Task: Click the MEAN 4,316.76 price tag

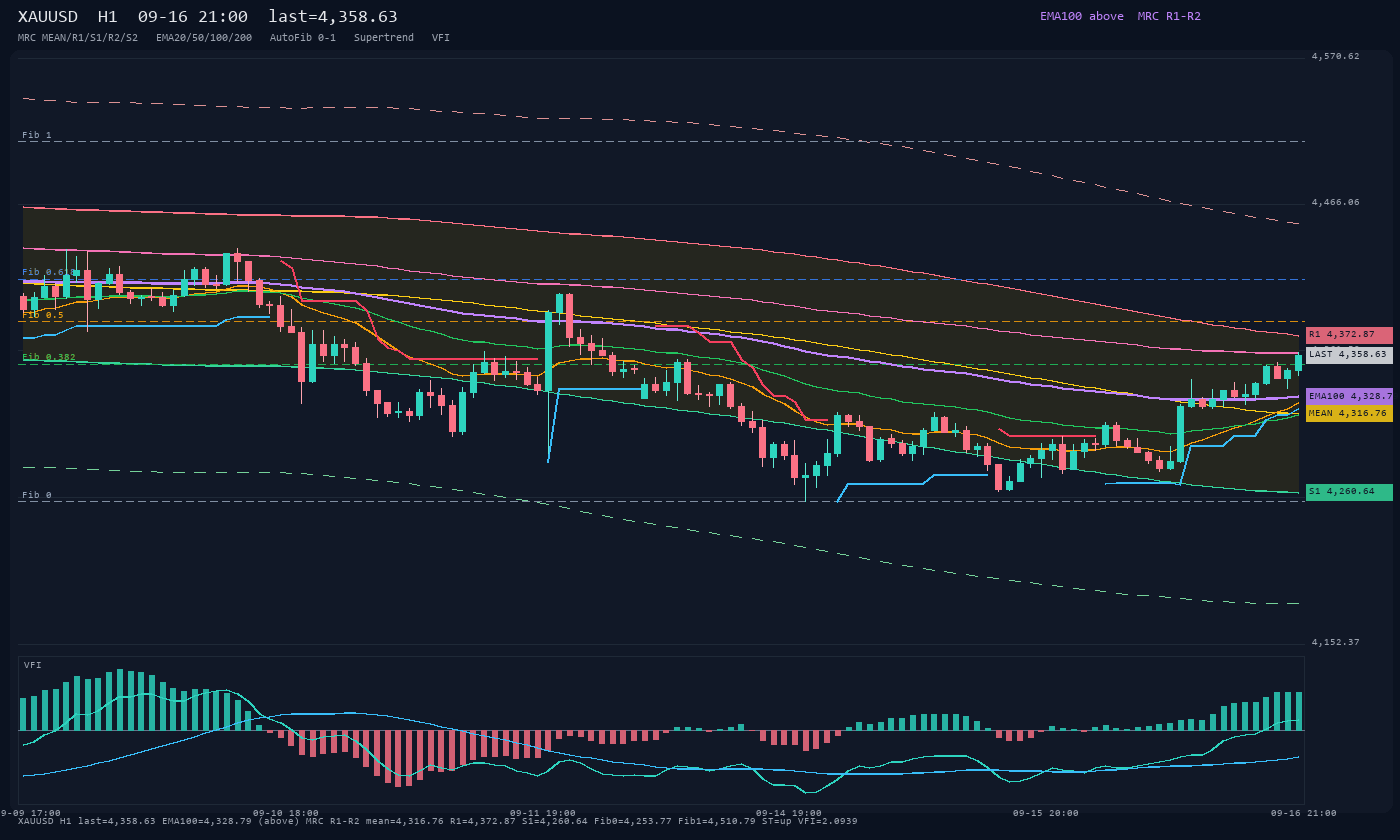Action: 1349,413
